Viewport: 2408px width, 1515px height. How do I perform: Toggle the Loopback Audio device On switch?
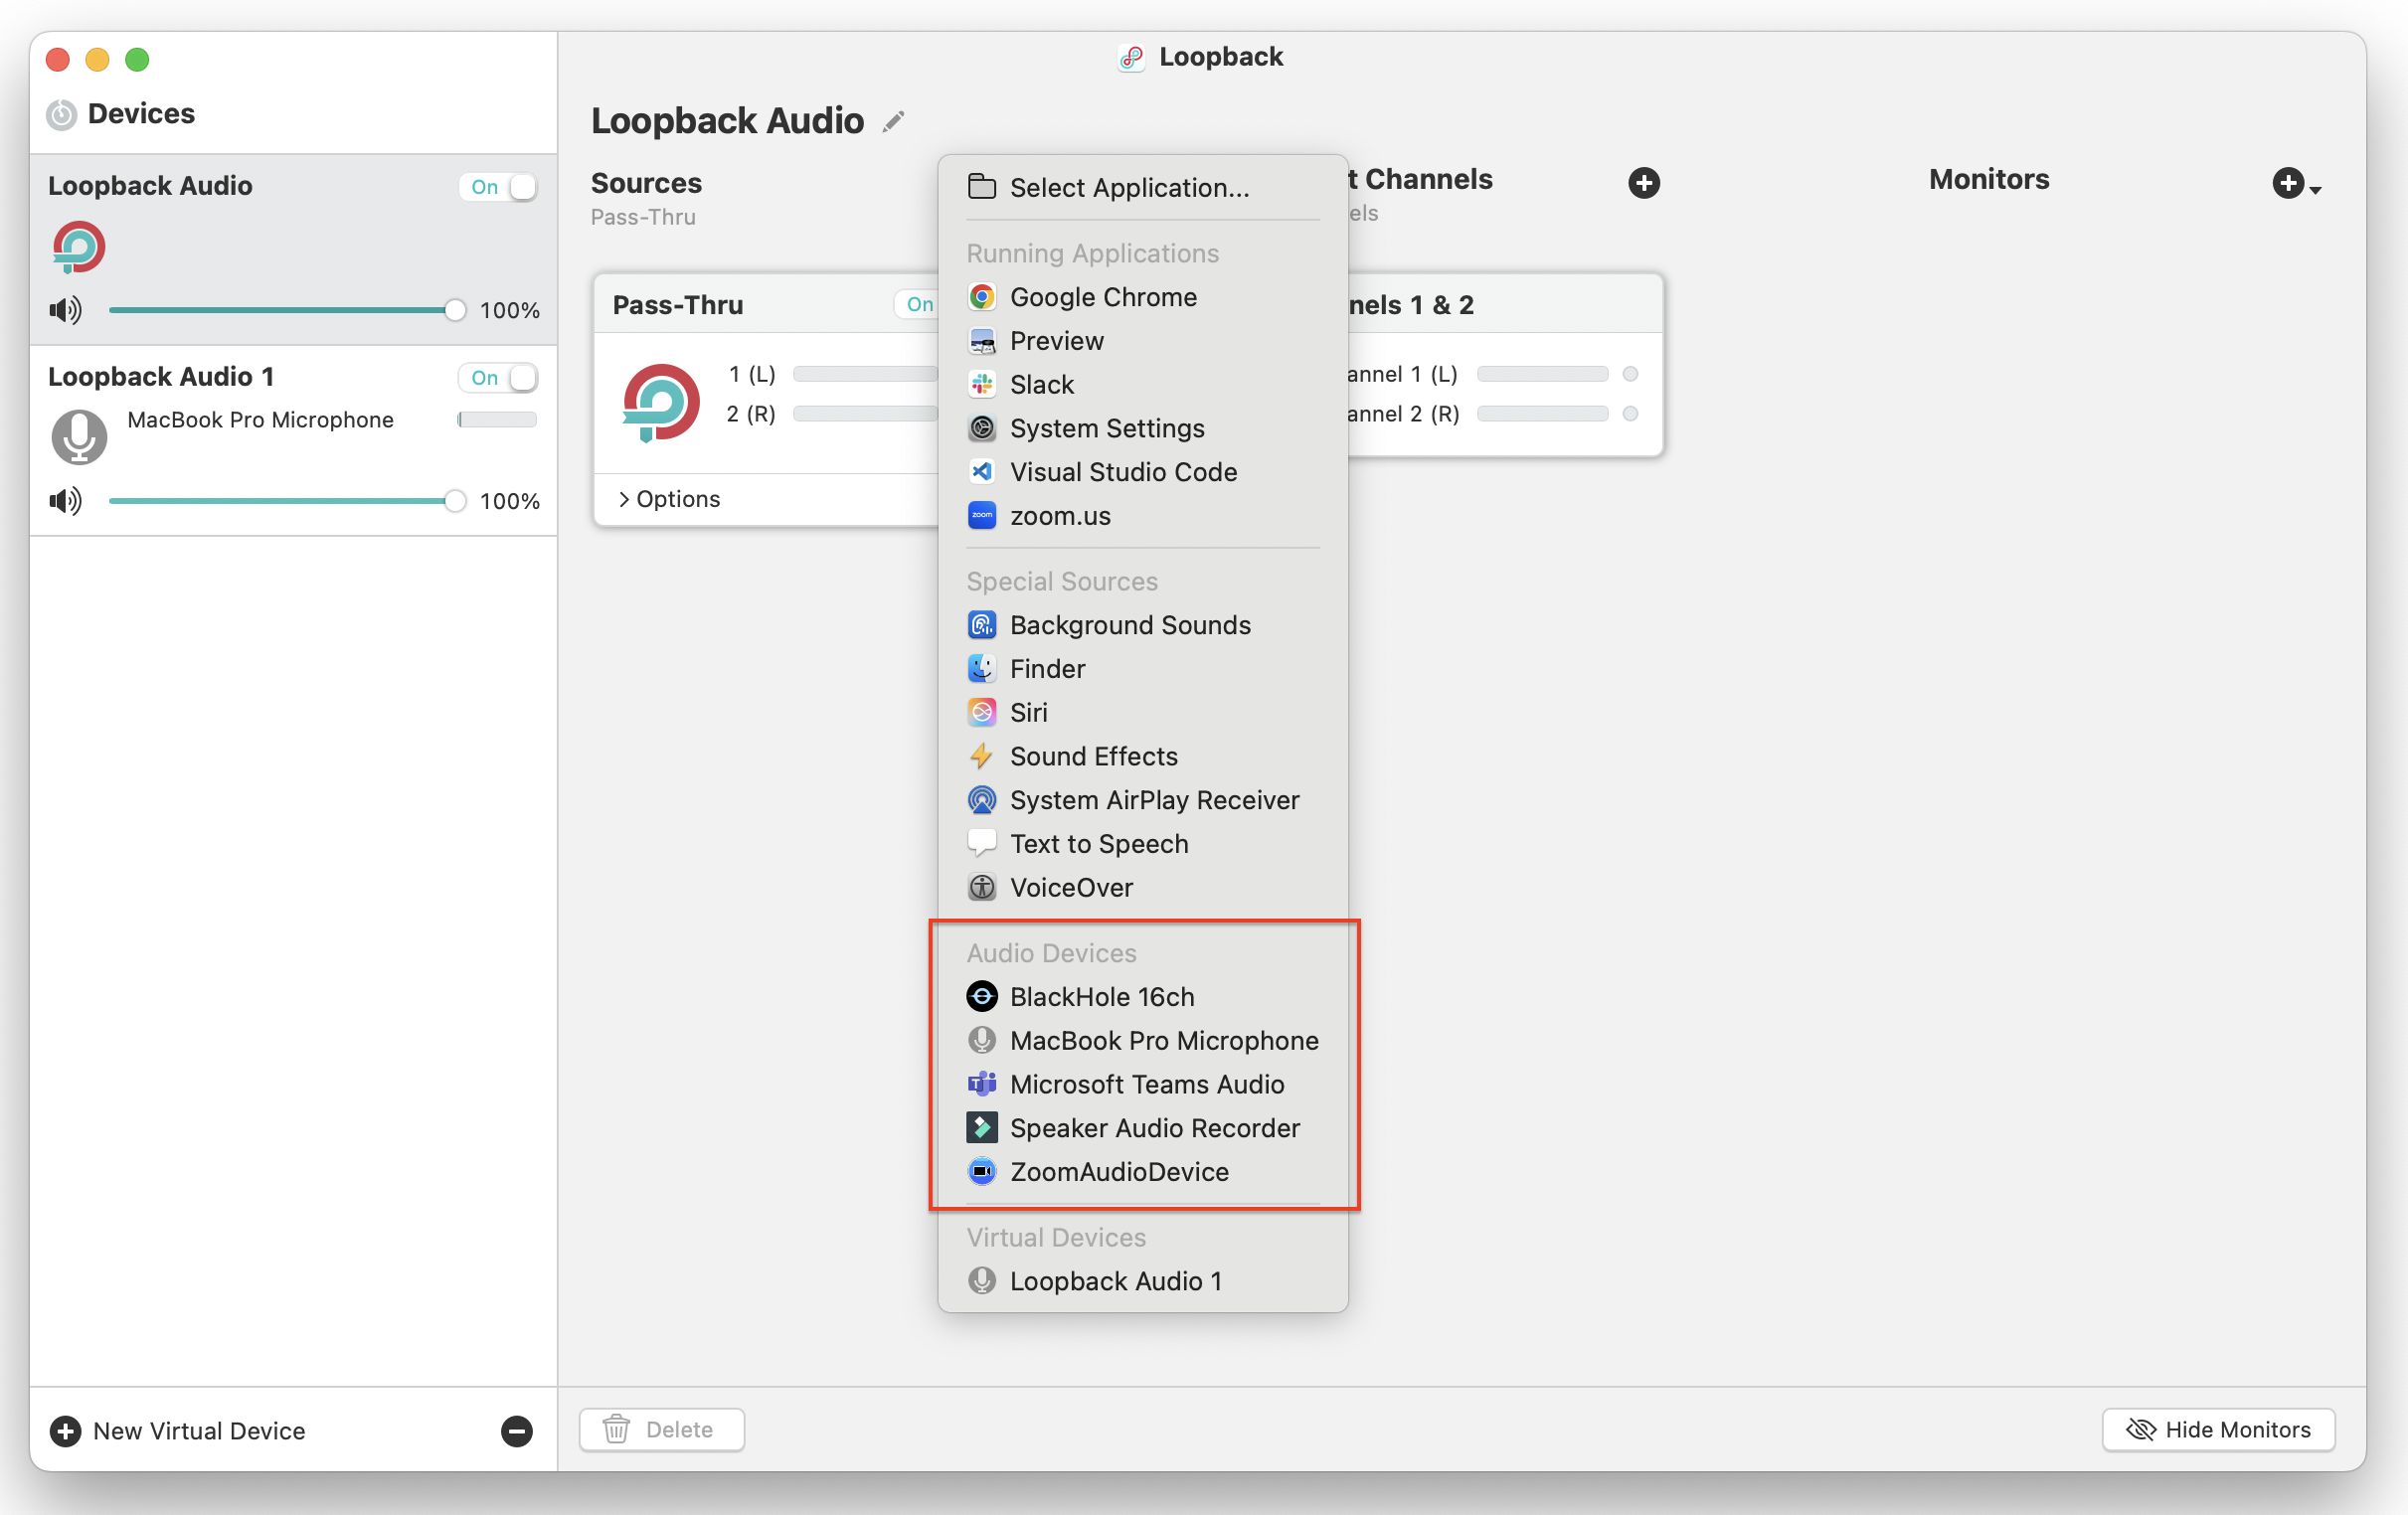click(x=499, y=187)
